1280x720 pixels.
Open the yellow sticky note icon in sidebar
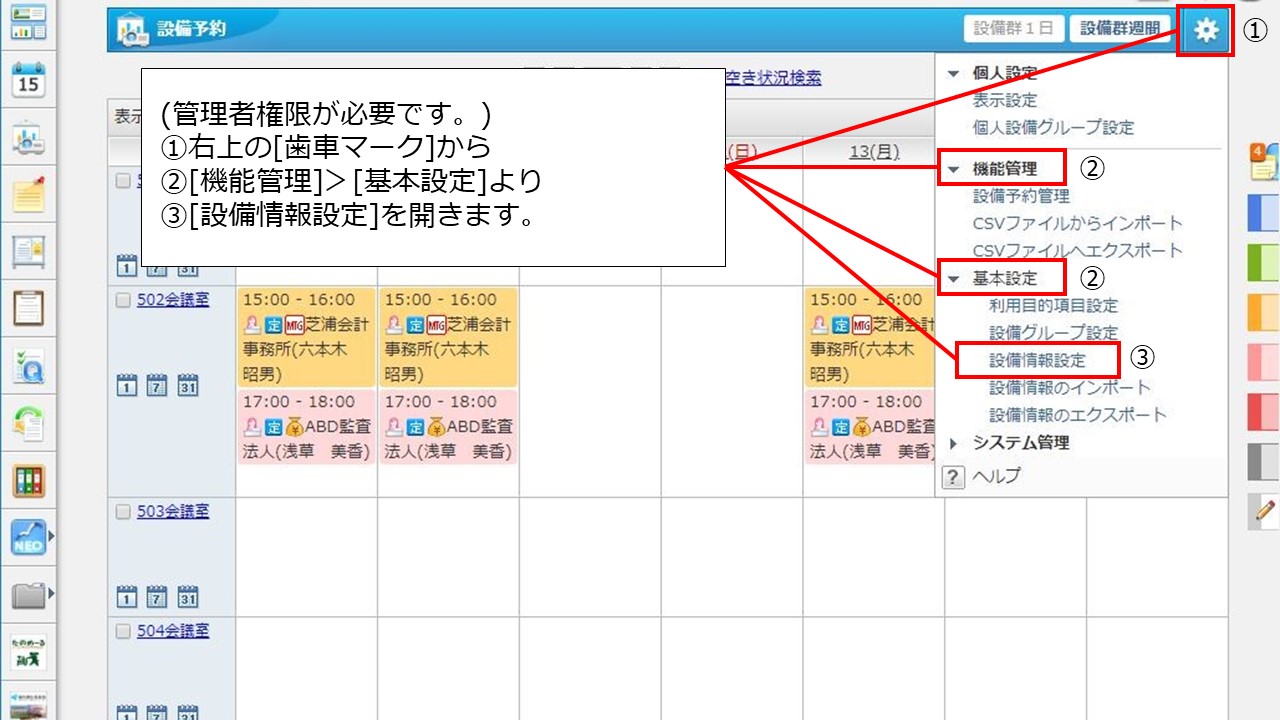pos(28,194)
